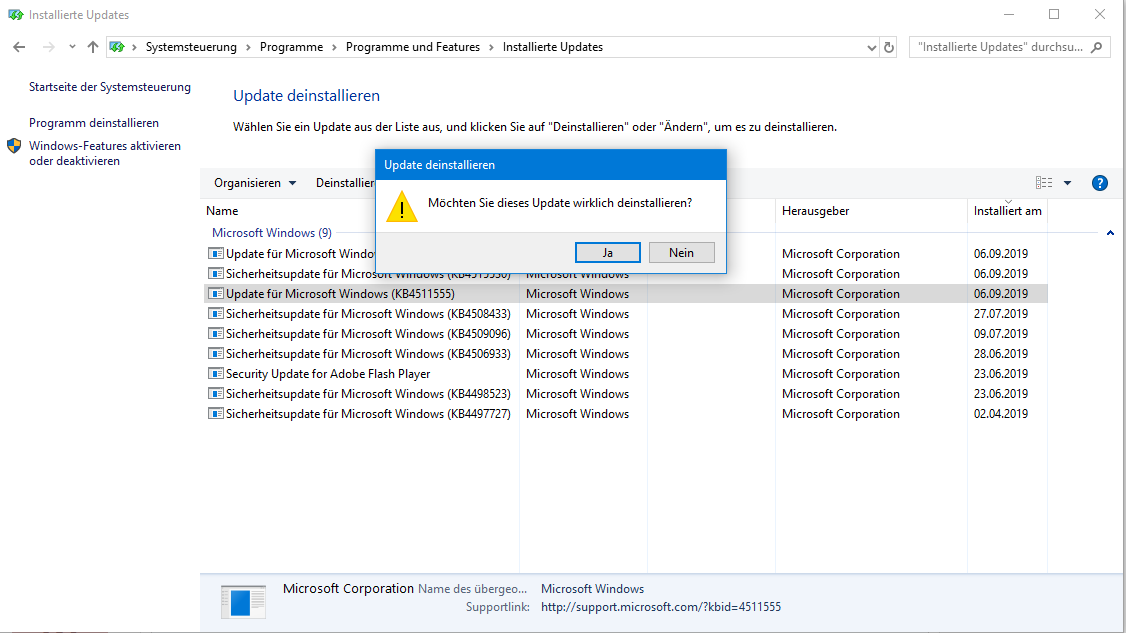Go back with the left arrow

tap(19, 47)
